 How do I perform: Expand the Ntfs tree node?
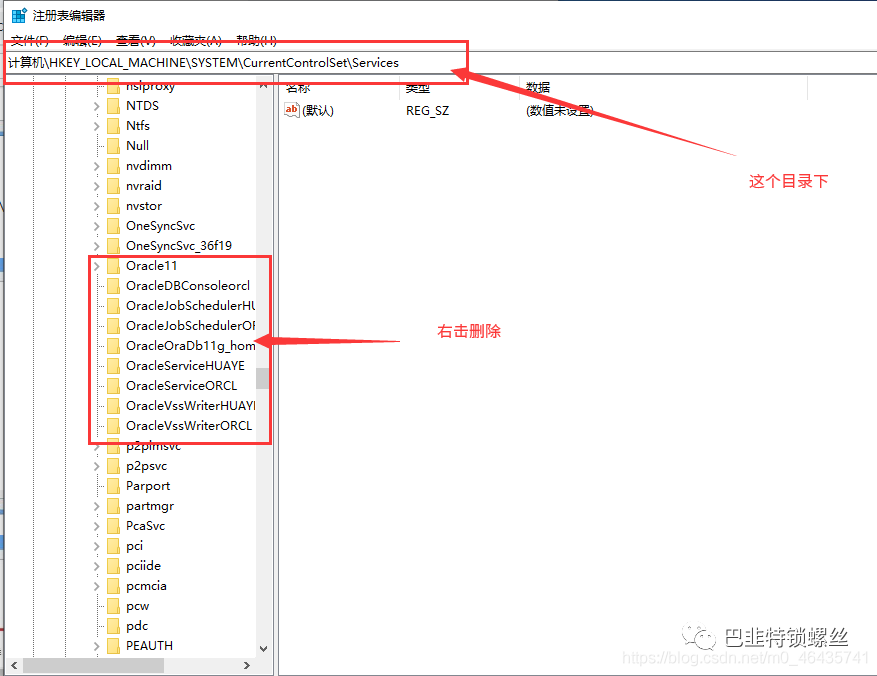click(96, 126)
